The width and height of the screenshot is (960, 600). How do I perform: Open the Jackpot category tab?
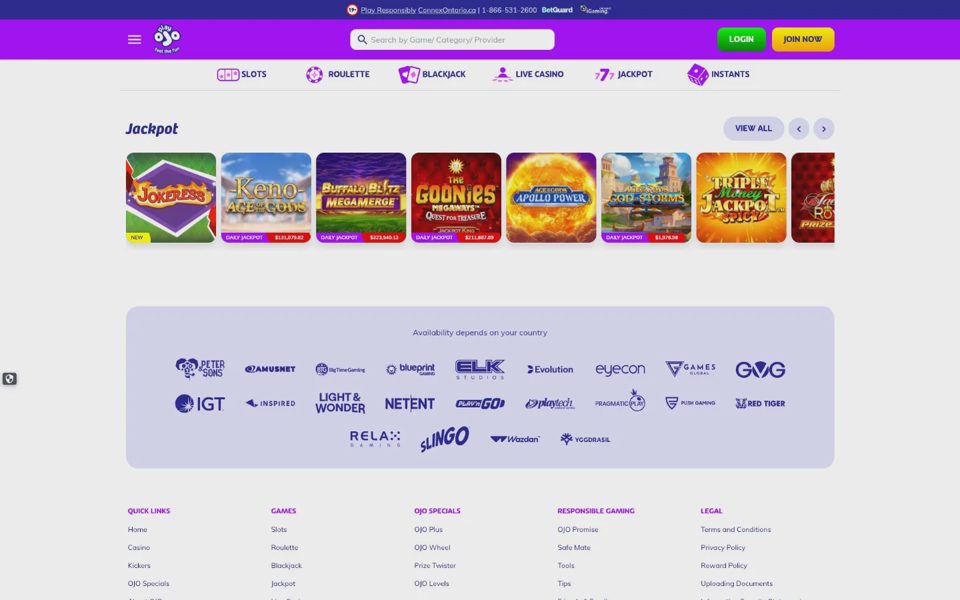coord(623,75)
